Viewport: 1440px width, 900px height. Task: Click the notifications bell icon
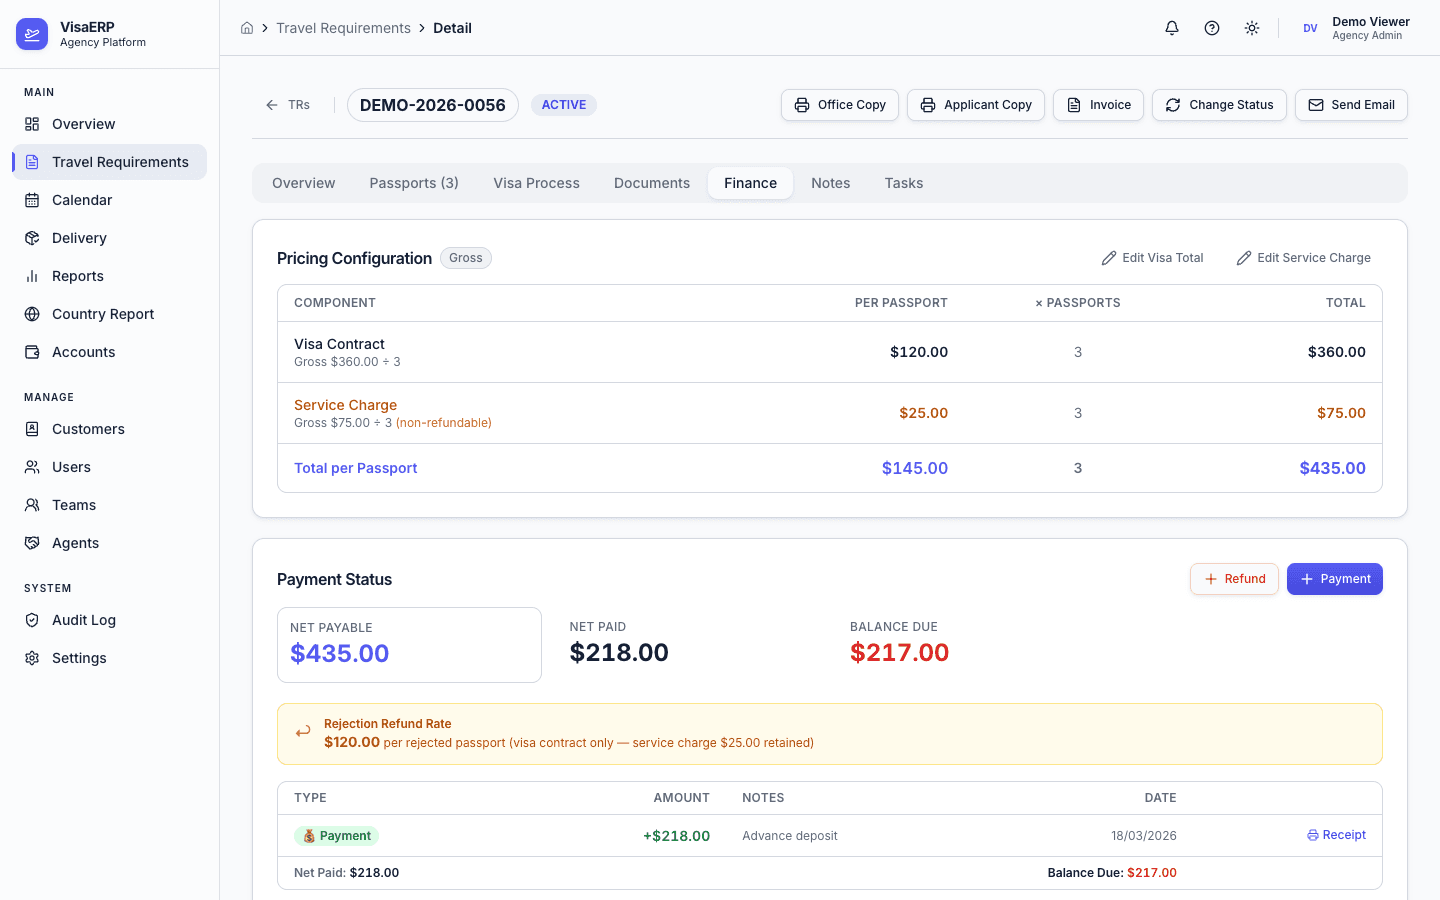(1172, 28)
